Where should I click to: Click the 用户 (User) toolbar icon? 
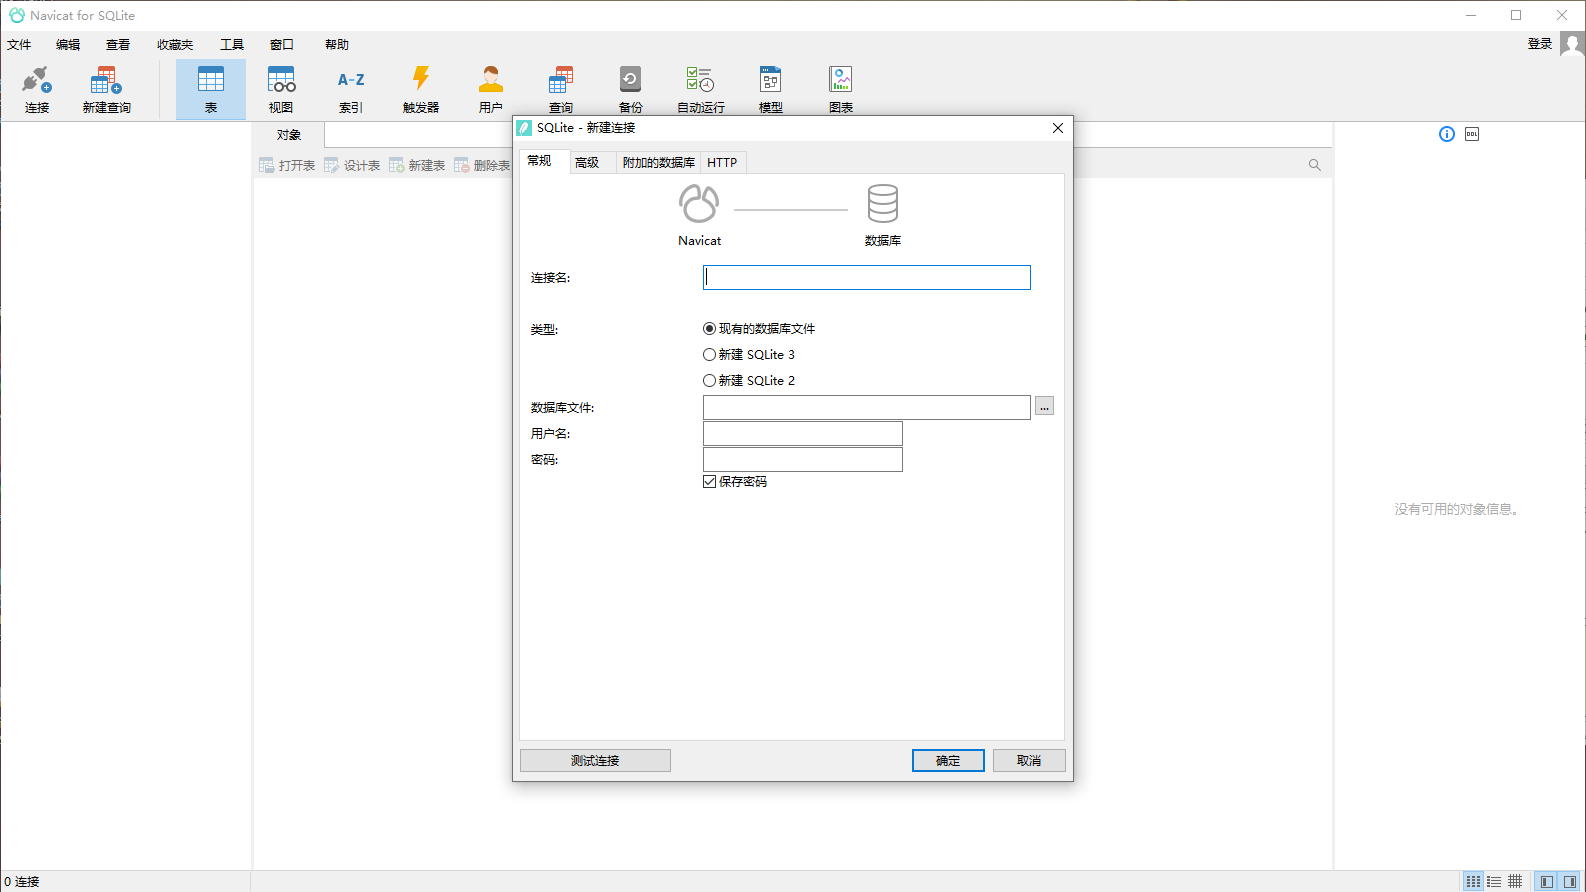tap(491, 89)
